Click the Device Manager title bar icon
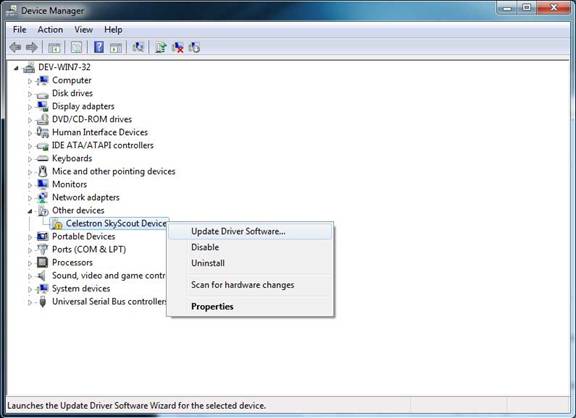This screenshot has height=418, width=576. pos(12,10)
